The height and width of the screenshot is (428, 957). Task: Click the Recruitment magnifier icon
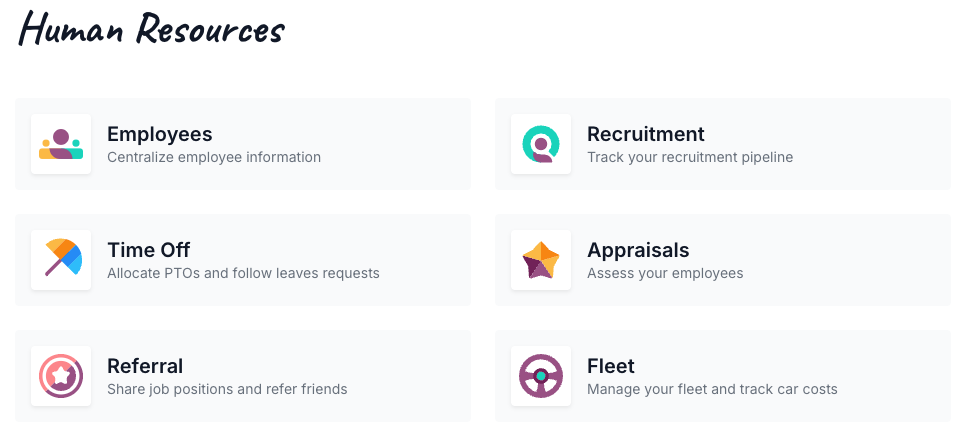(541, 144)
